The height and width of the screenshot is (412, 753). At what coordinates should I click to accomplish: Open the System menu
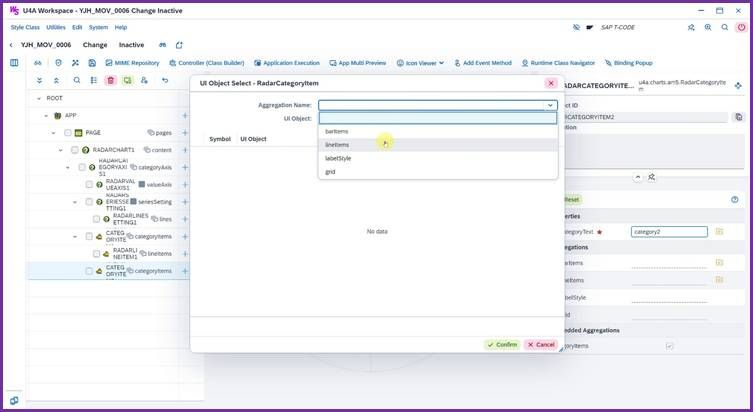click(x=98, y=27)
